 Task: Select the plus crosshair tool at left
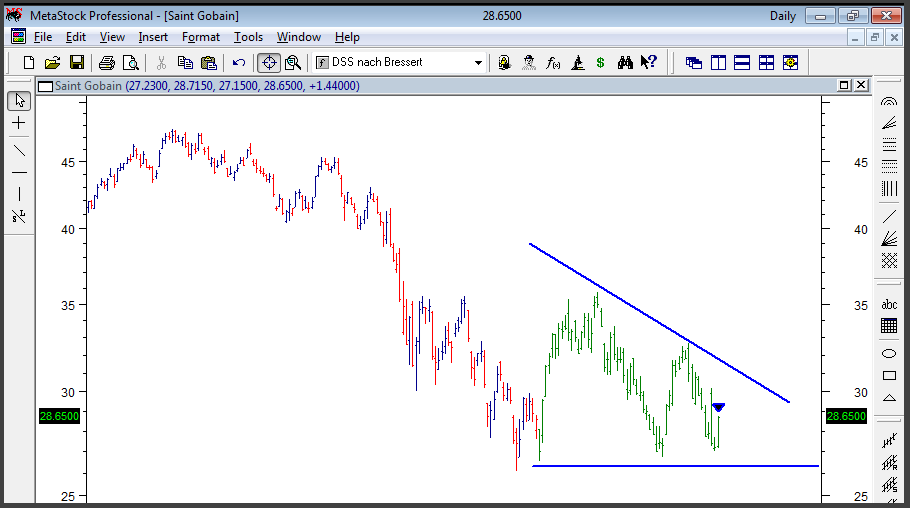19,123
